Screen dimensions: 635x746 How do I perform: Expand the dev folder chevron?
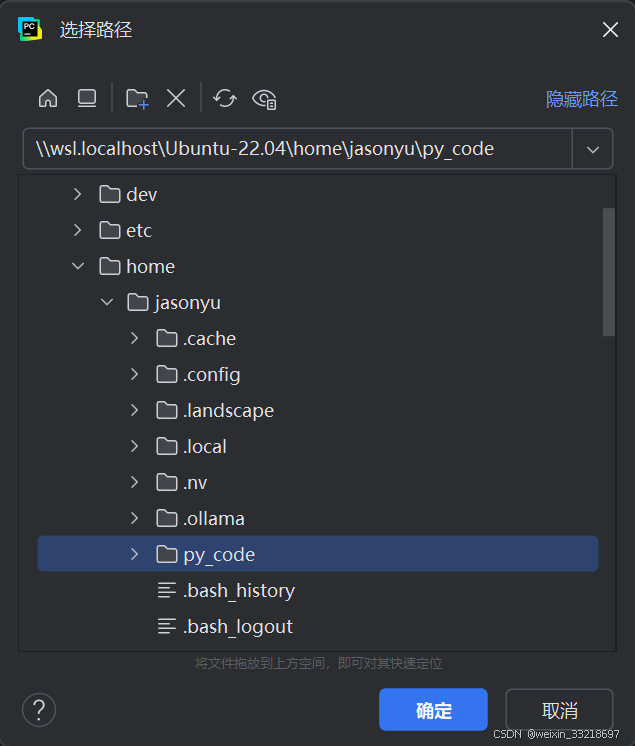click(78, 194)
